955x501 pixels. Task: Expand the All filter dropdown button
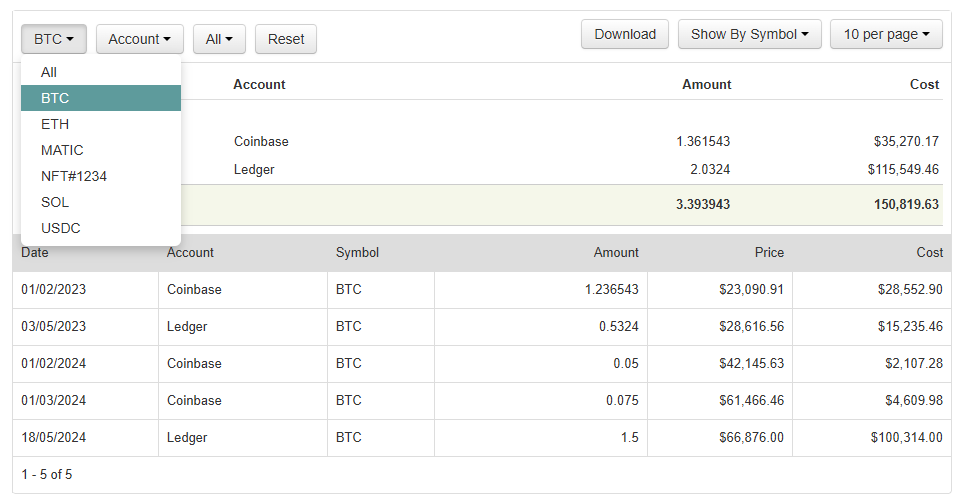219,39
